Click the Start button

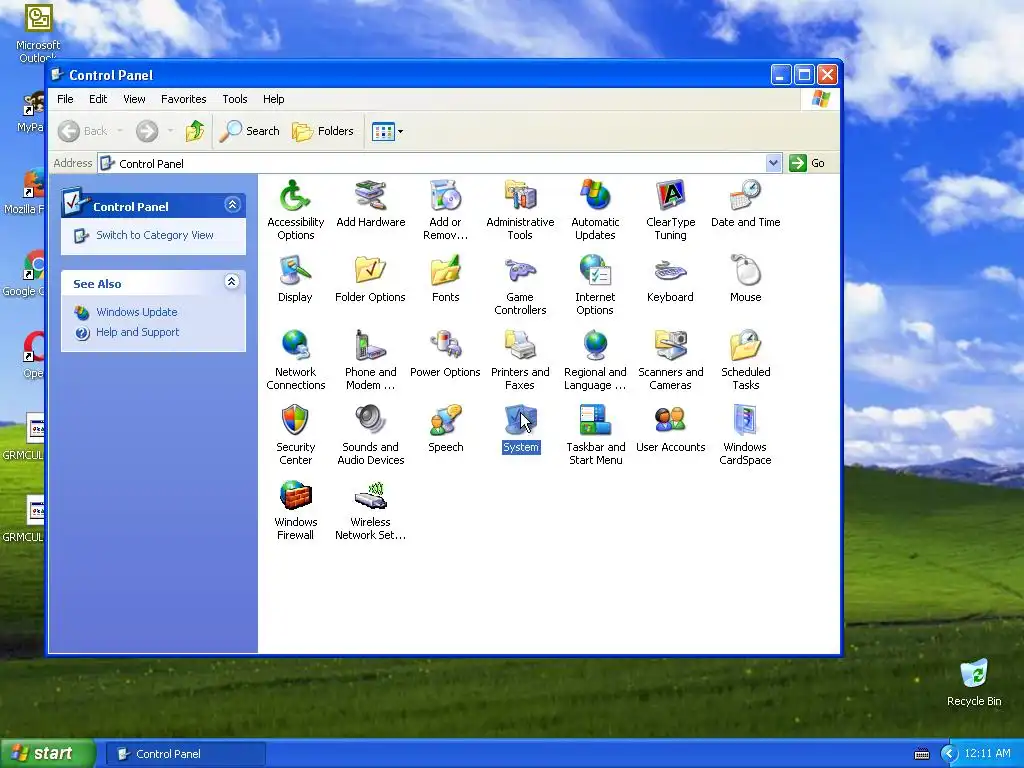(x=46, y=754)
